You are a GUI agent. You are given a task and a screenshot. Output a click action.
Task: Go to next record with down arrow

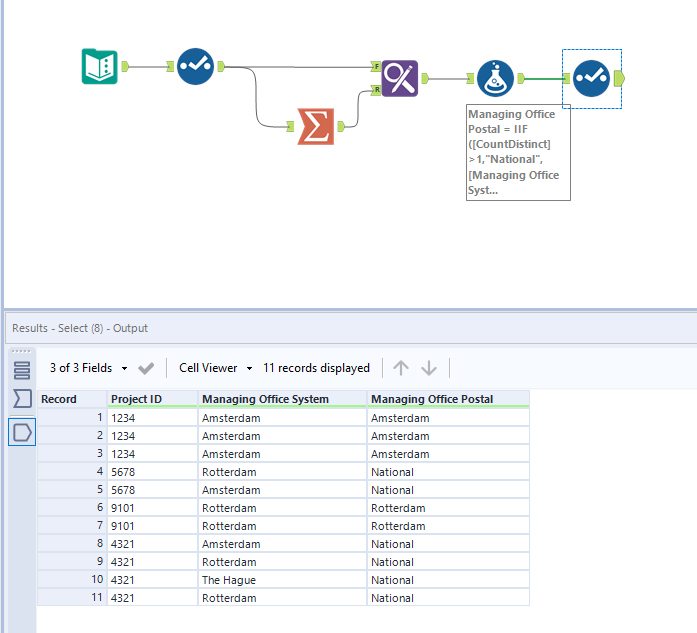point(429,368)
